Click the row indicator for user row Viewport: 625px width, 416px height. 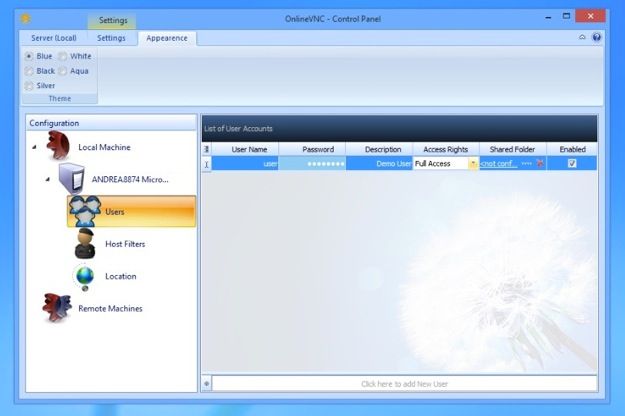(206, 164)
